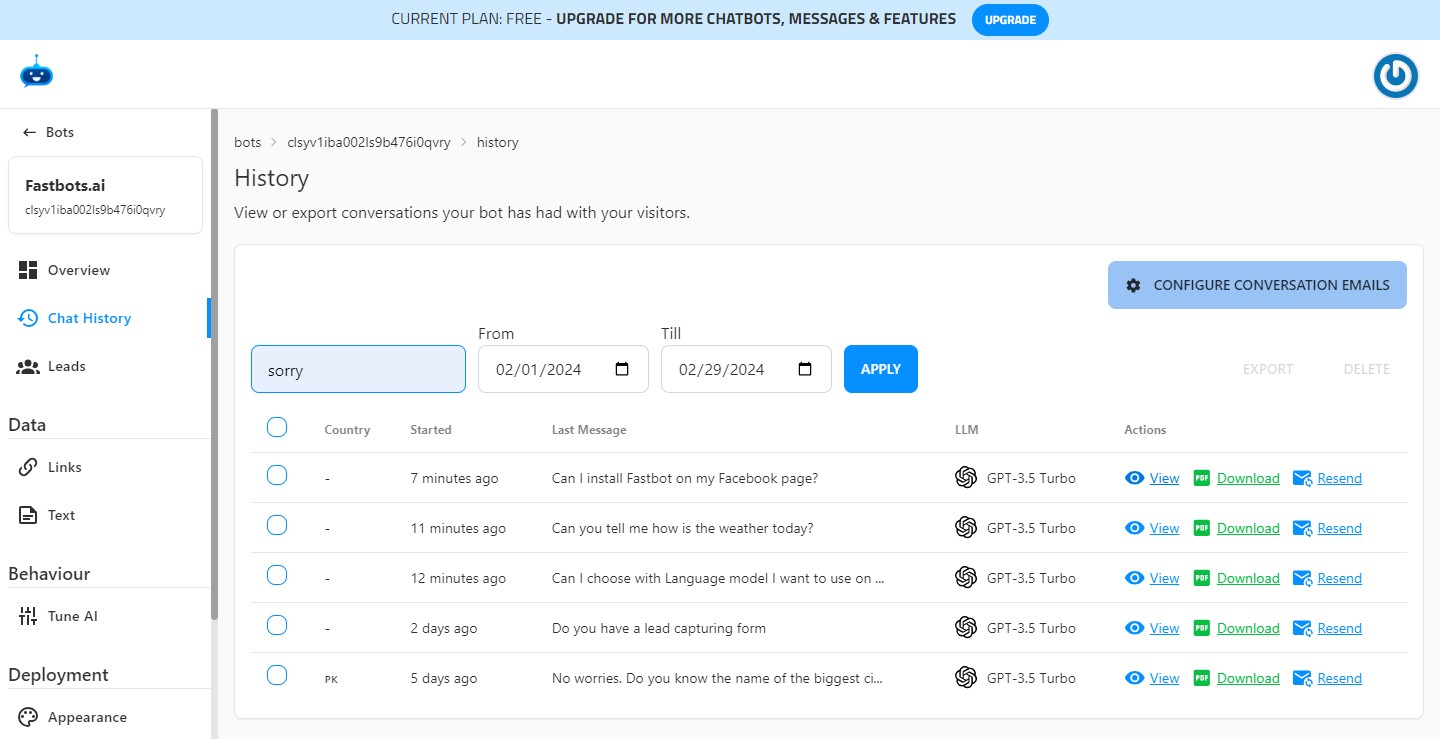This screenshot has width=1440, height=739.
Task: Click the PK country cell
Action: (x=331, y=679)
